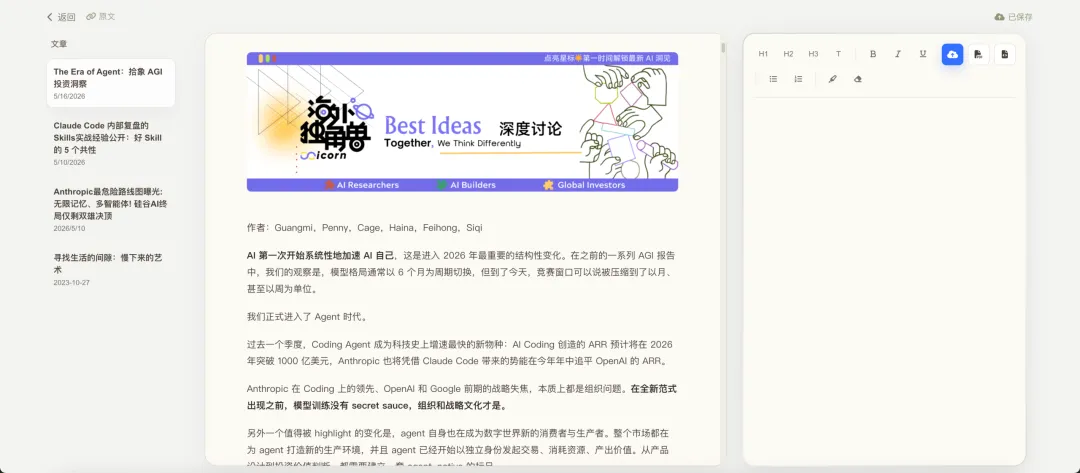Image resolution: width=1080 pixels, height=473 pixels.
Task: Toggle italic formatting
Action: tap(897, 54)
